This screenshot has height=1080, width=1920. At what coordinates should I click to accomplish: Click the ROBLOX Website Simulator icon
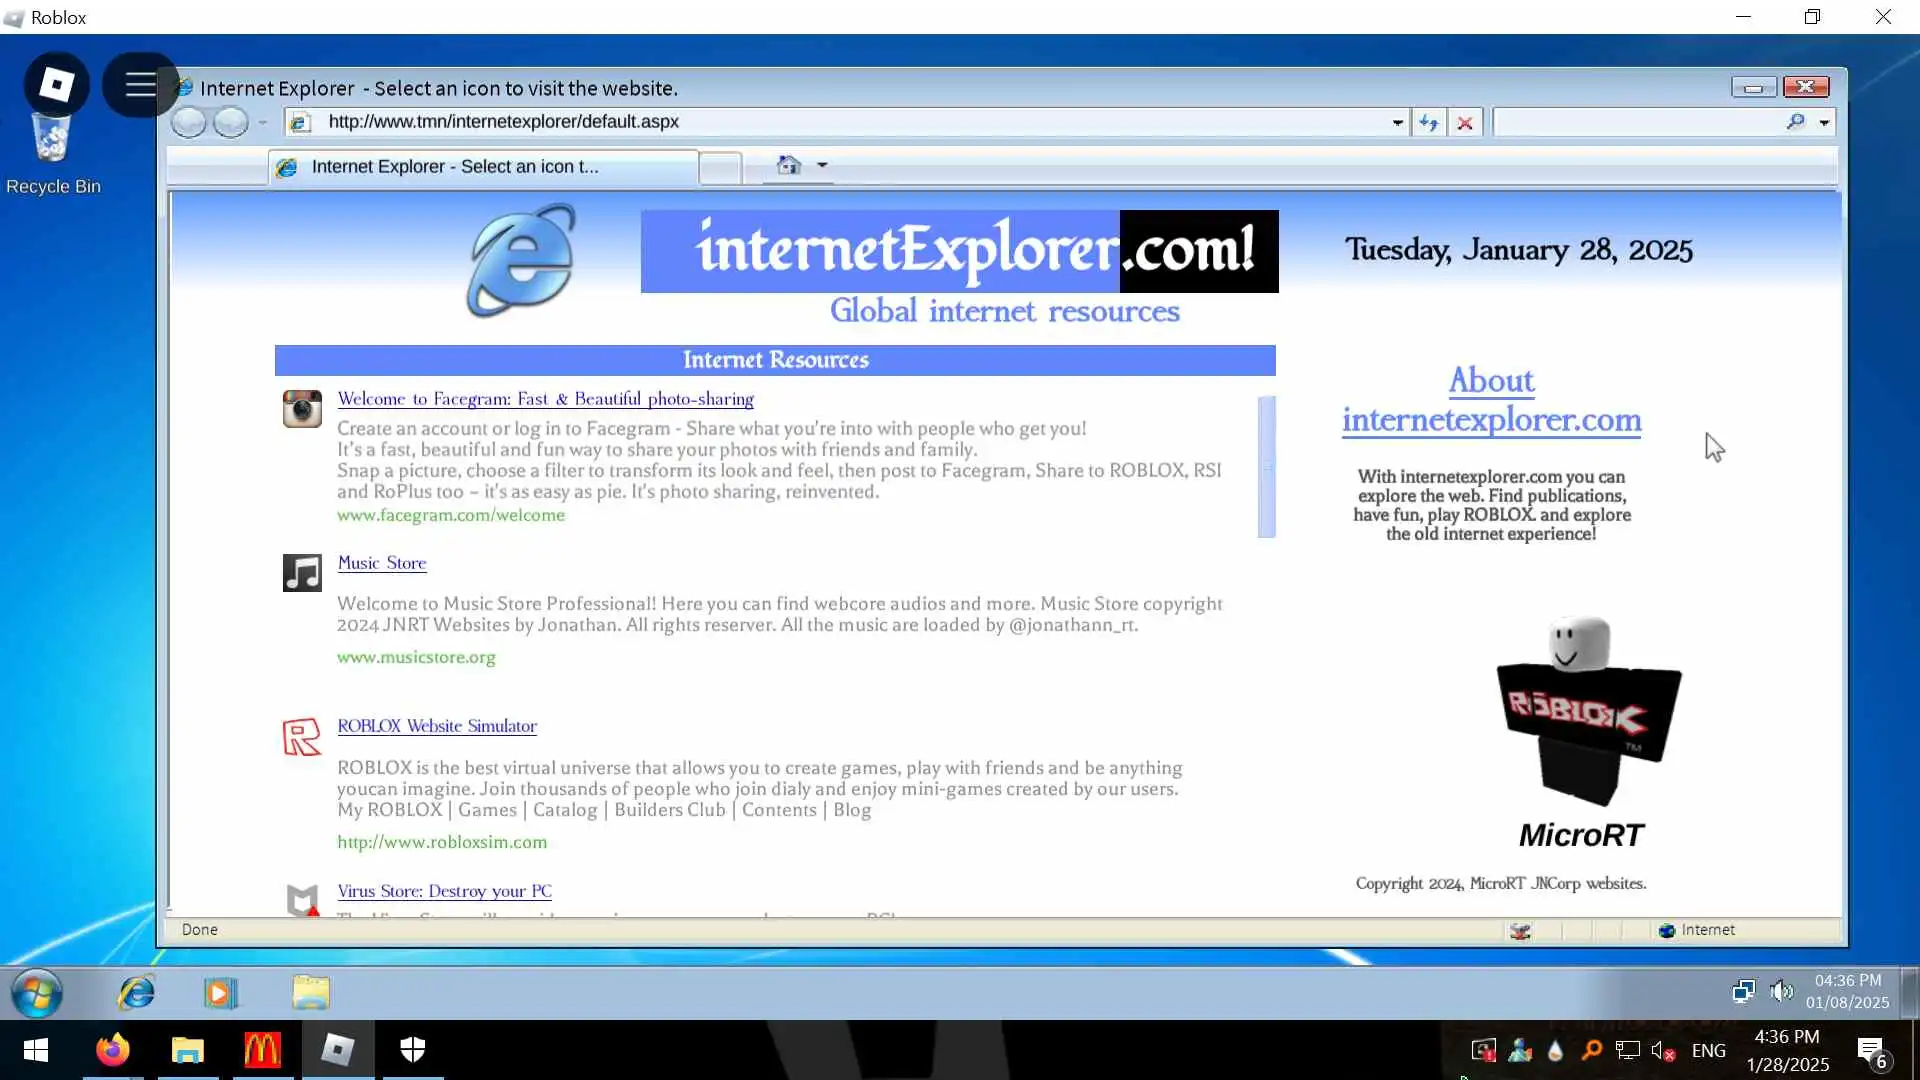pyautogui.click(x=302, y=737)
